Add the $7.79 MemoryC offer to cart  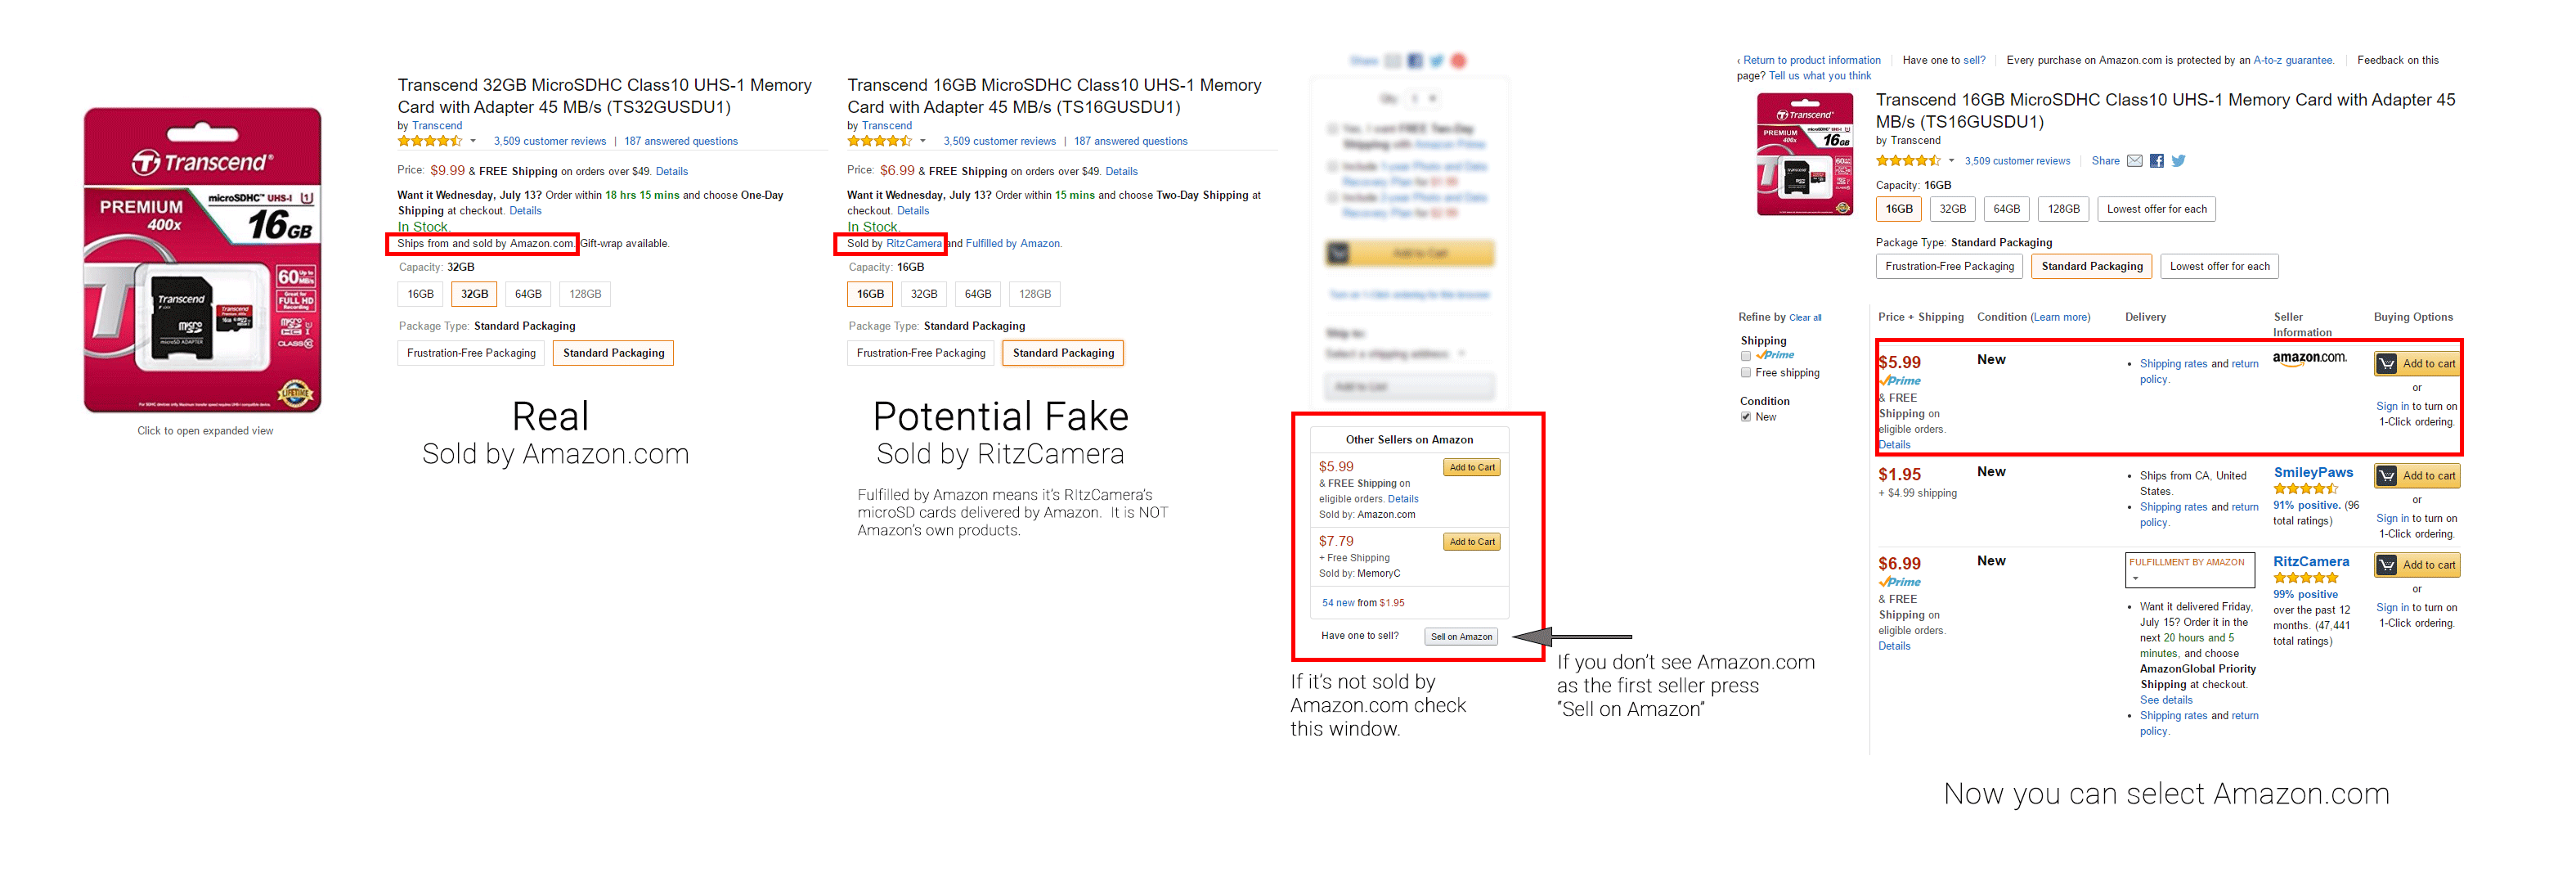click(x=1472, y=542)
